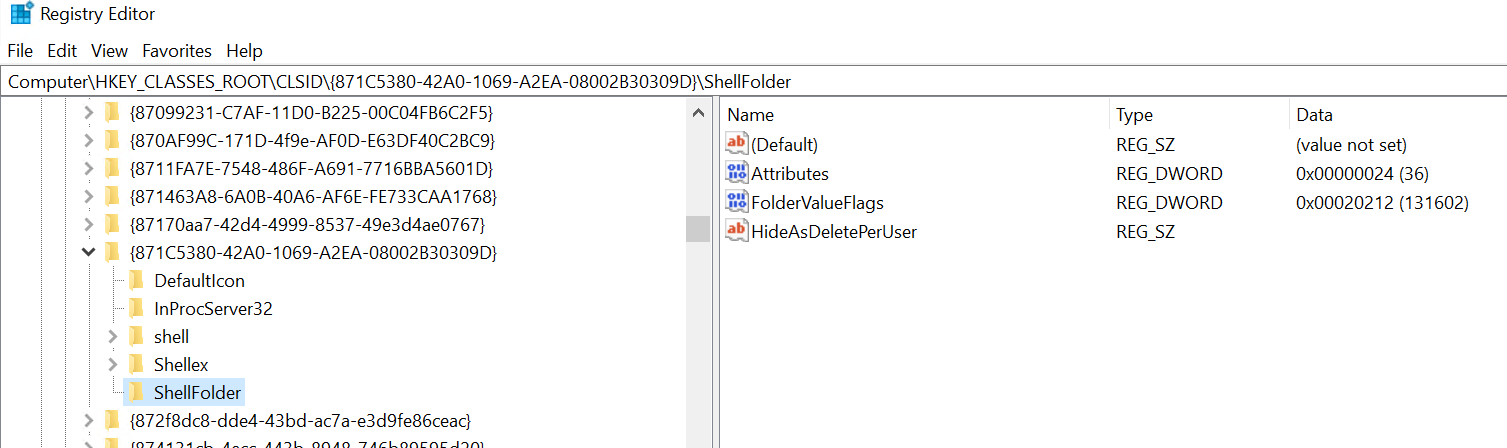
Task: Select the {872f8dc8-dde4-43bd-ac7a-e3d9fe86ceac} key
Action: click(x=300, y=420)
